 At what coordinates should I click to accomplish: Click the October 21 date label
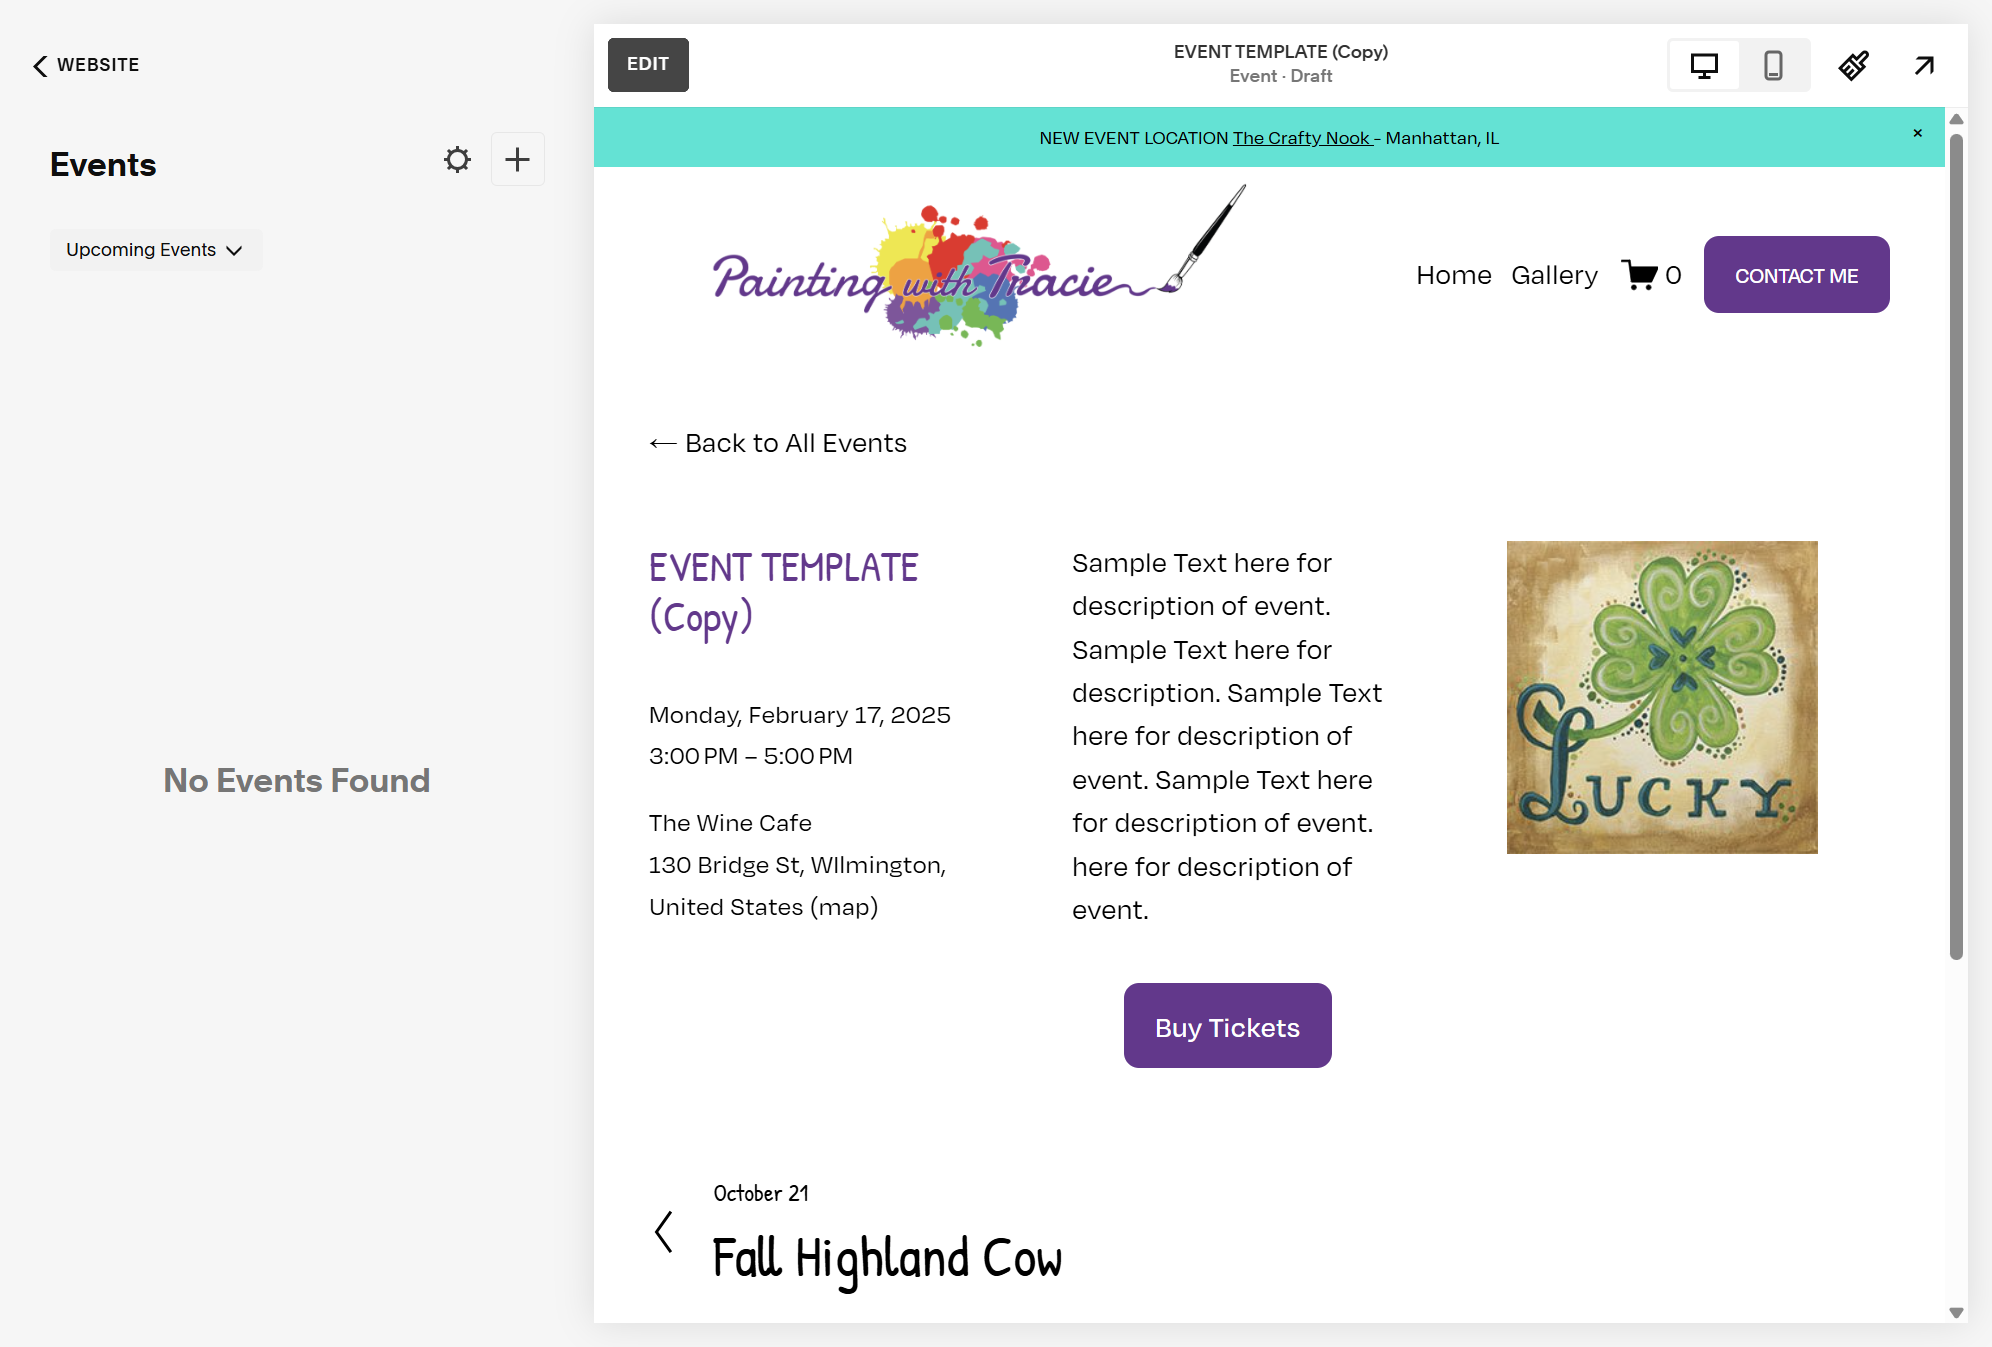[761, 1193]
